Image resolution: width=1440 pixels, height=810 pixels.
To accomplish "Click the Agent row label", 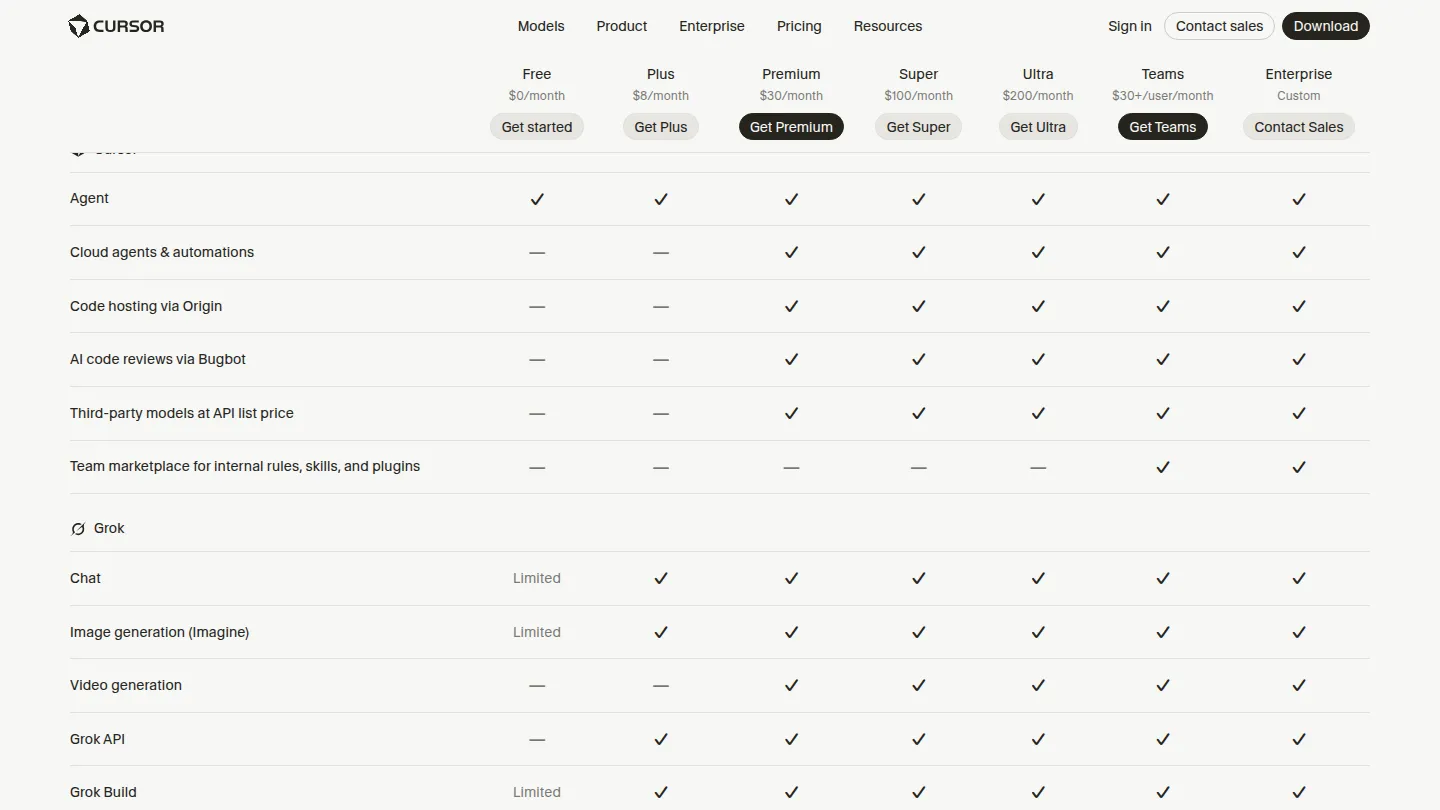I will [x=89, y=198].
